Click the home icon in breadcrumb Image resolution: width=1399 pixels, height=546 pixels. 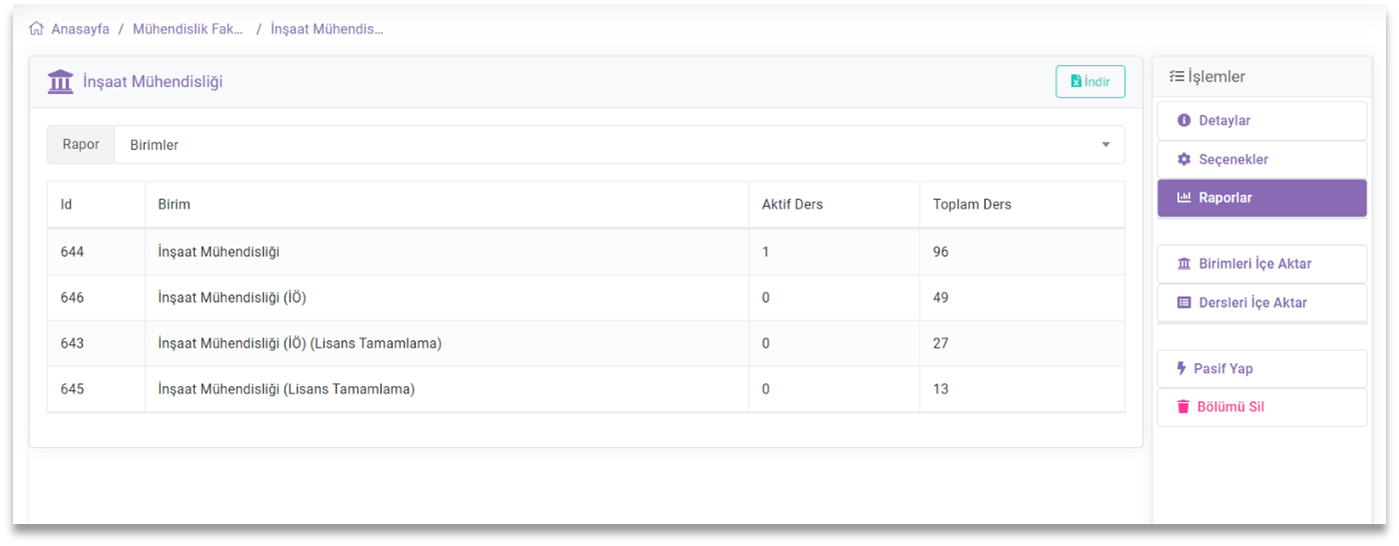(37, 29)
